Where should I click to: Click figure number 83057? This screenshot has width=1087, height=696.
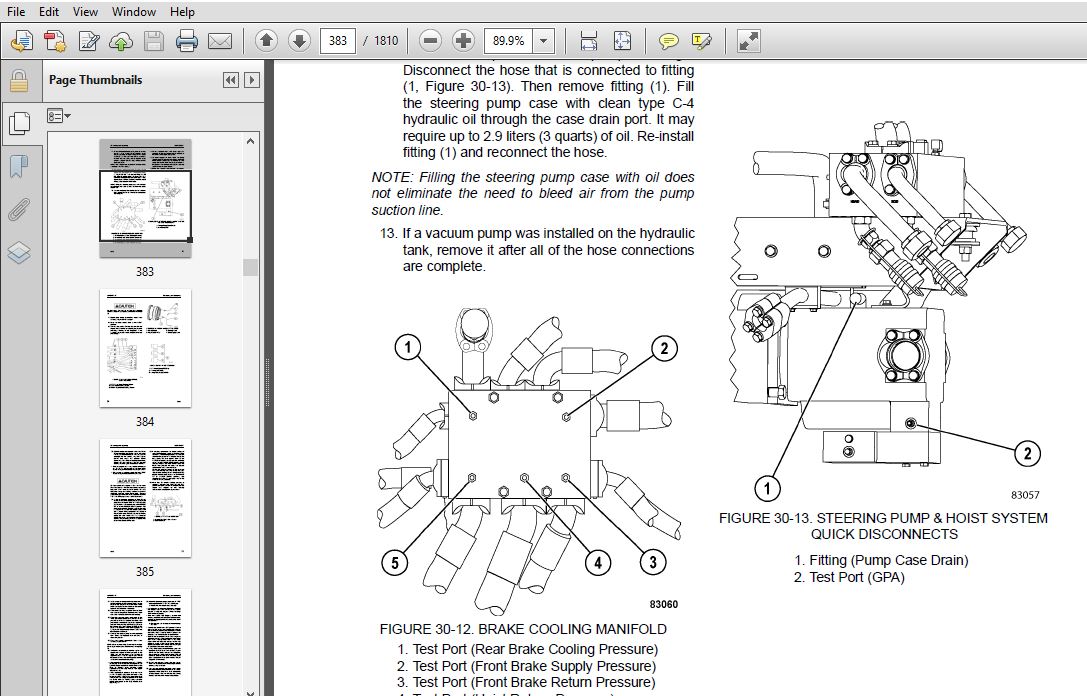click(x=1025, y=495)
